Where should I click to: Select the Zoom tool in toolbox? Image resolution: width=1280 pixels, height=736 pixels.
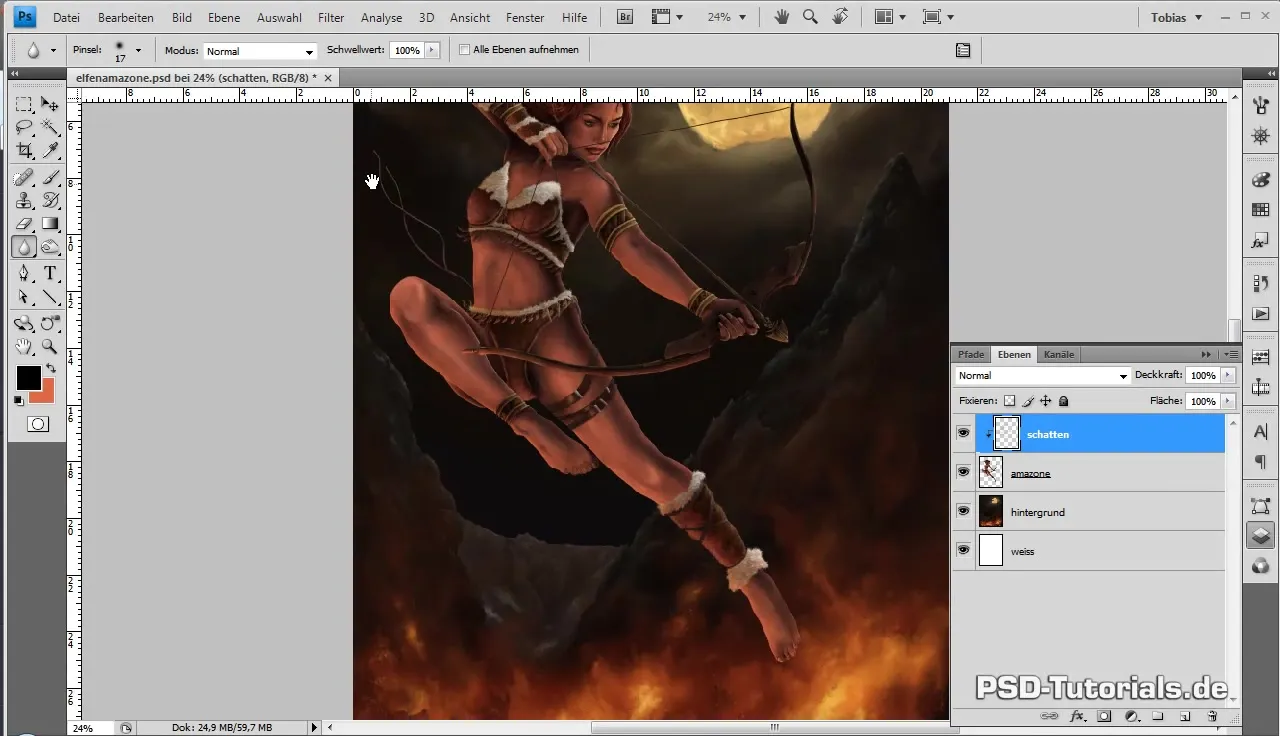[x=50, y=346]
